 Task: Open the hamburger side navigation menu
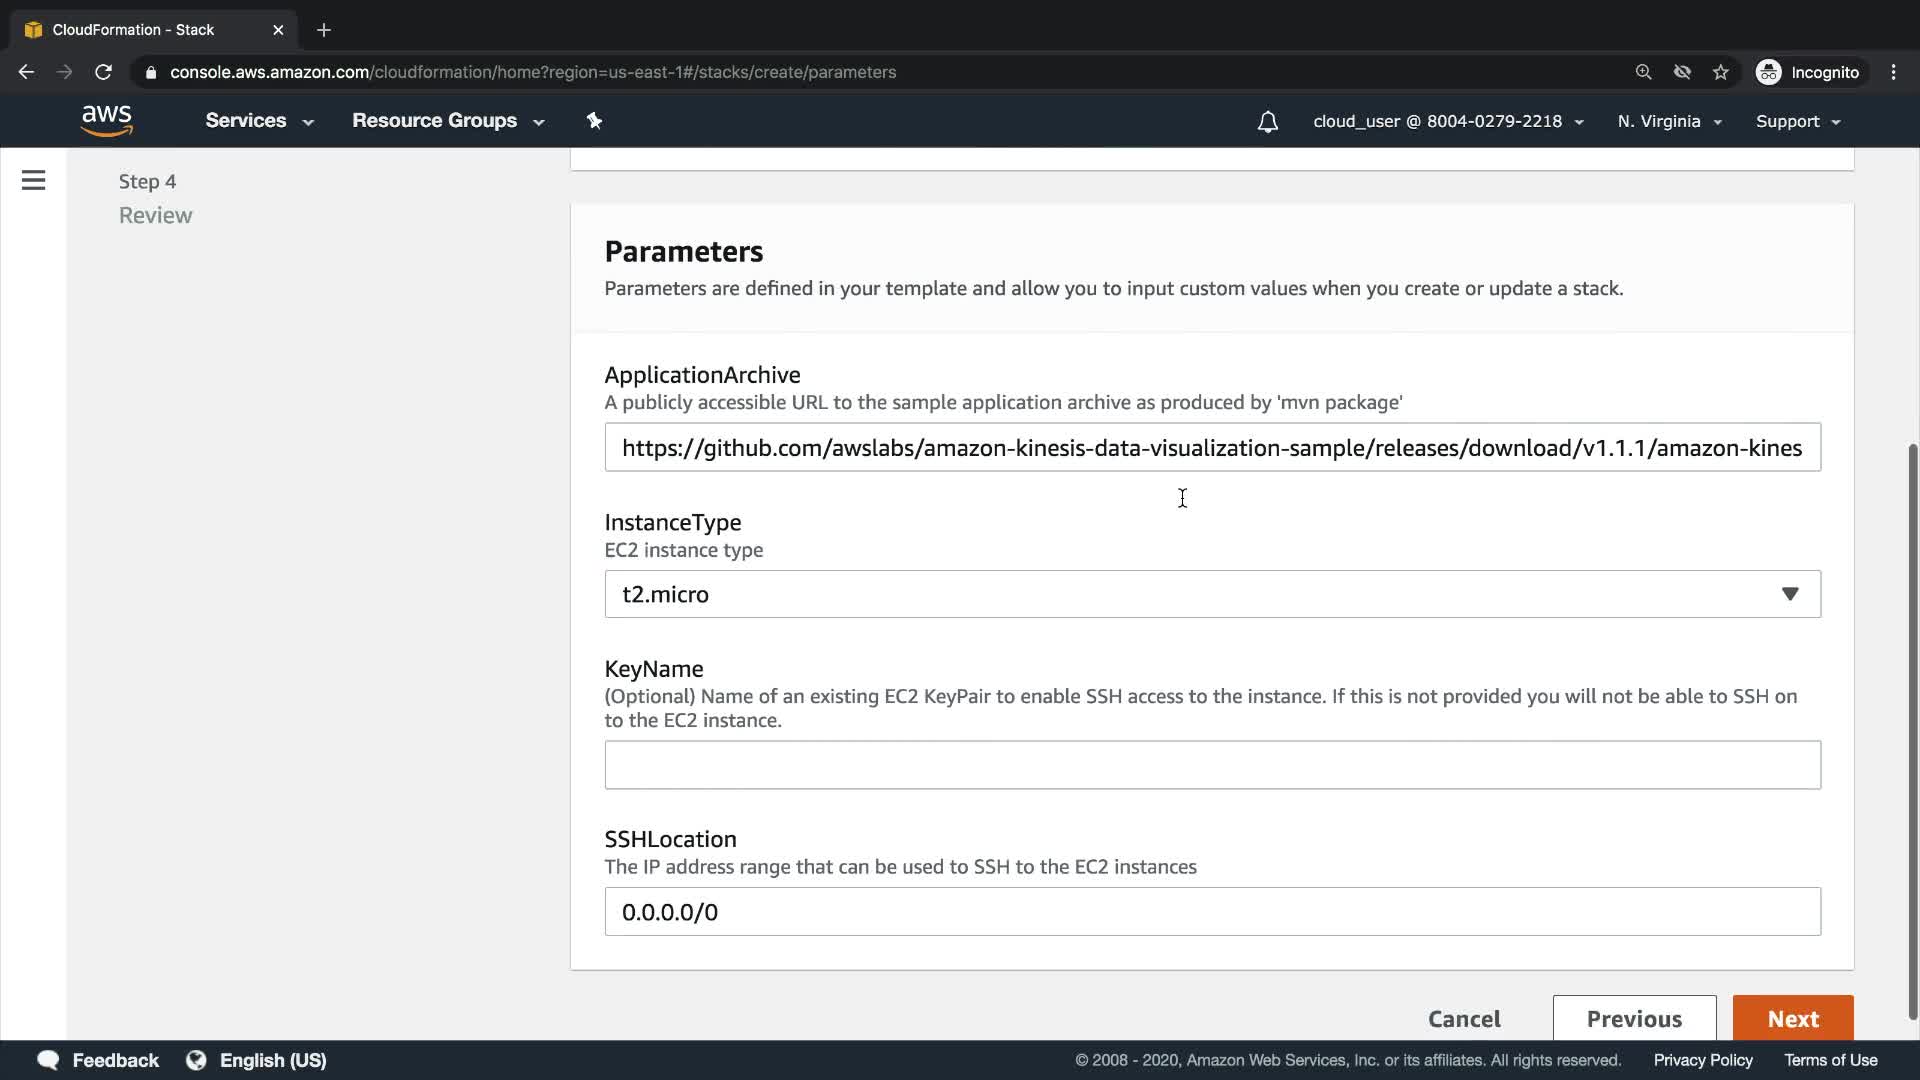pos(33,180)
